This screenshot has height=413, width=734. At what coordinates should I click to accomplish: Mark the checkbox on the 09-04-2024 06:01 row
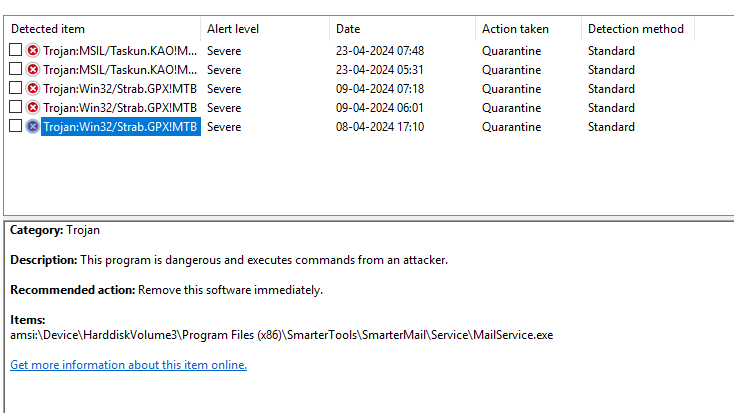[15, 108]
